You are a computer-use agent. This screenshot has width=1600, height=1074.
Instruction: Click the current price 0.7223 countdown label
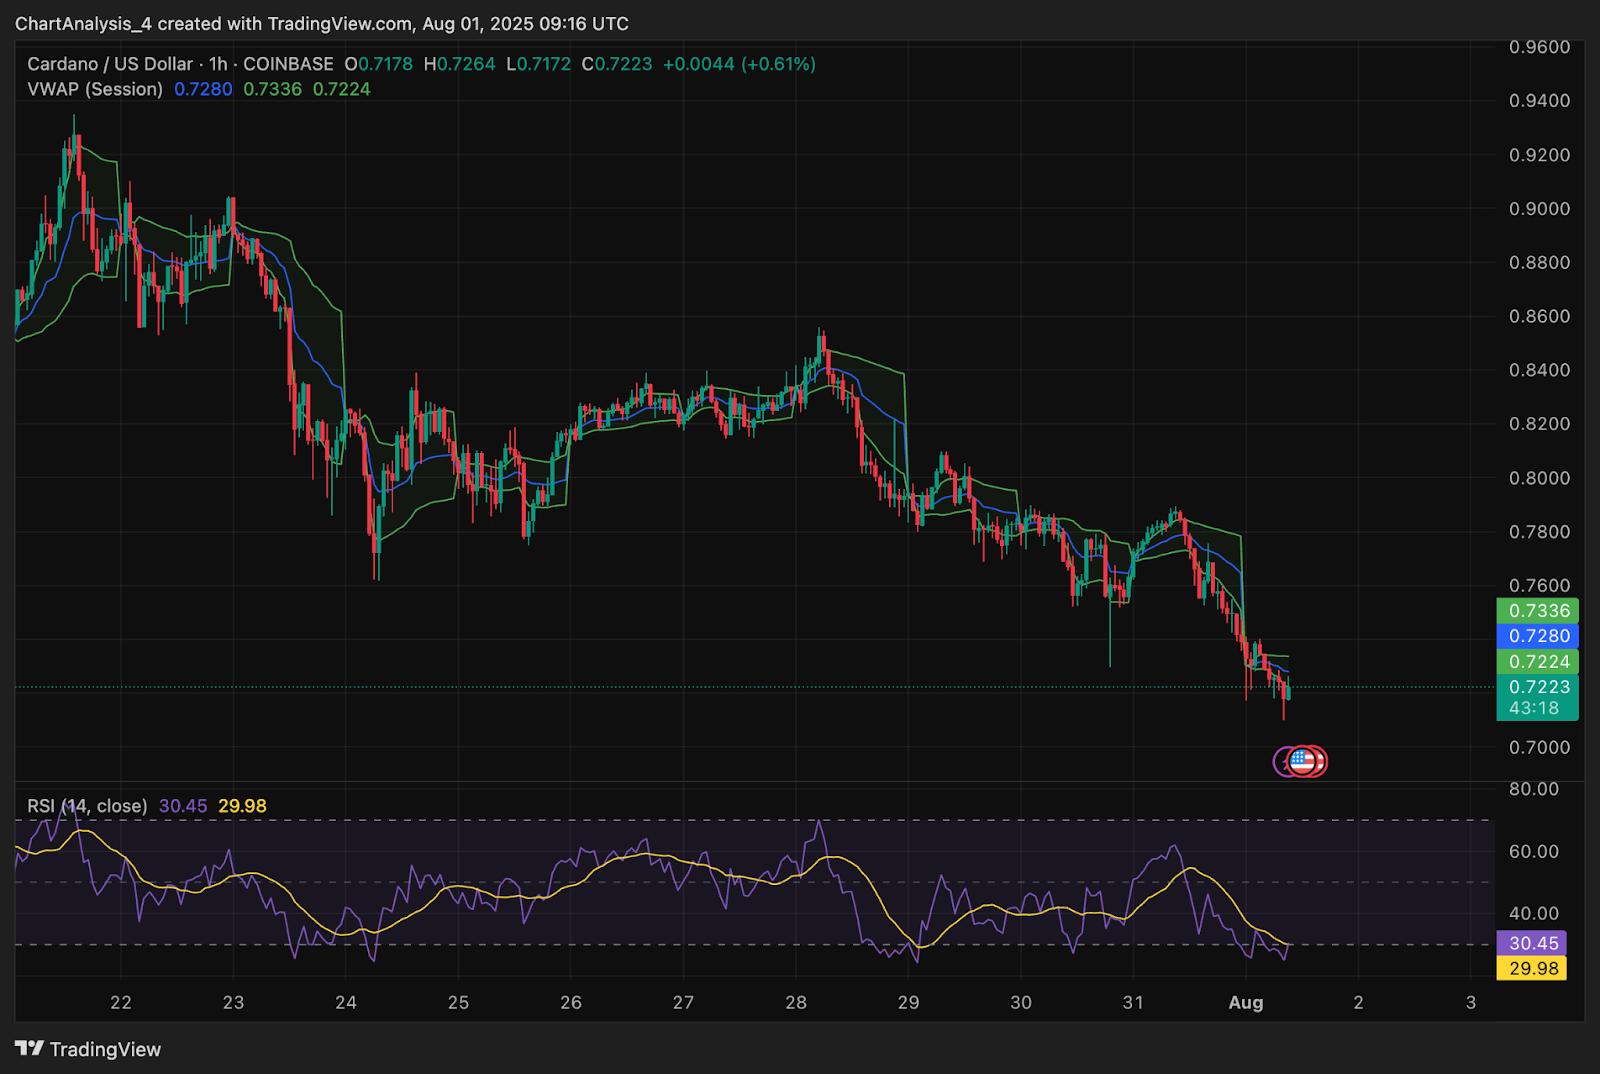pyautogui.click(x=1537, y=697)
